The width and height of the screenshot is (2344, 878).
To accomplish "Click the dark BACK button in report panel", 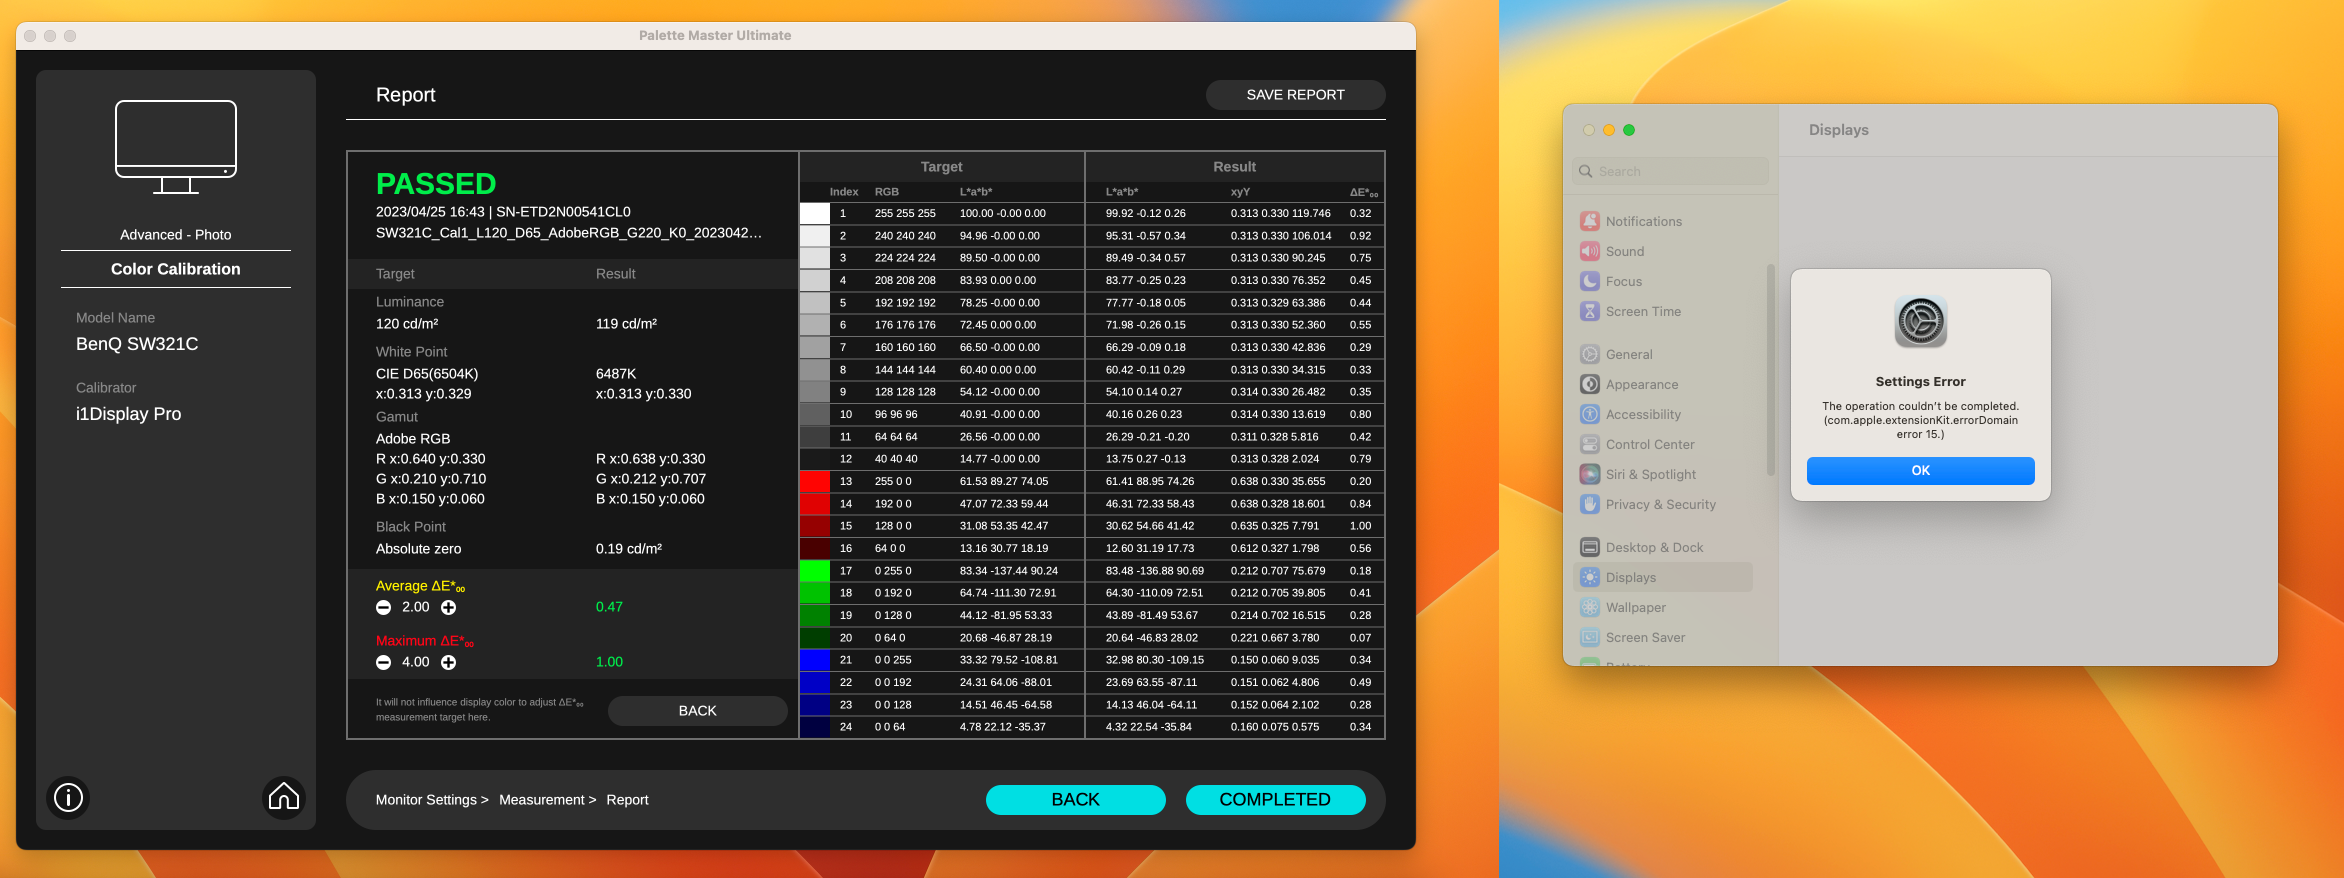I will click(698, 711).
